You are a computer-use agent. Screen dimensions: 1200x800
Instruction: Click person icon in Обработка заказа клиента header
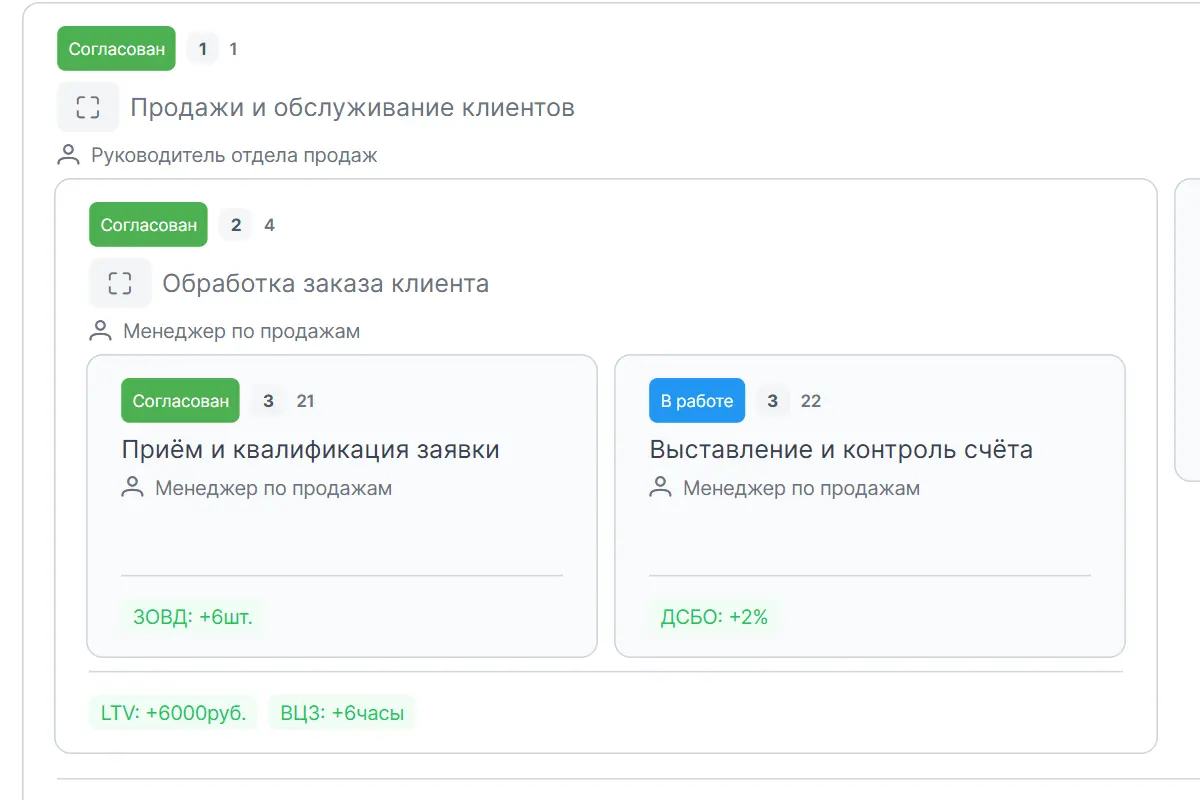(x=100, y=331)
